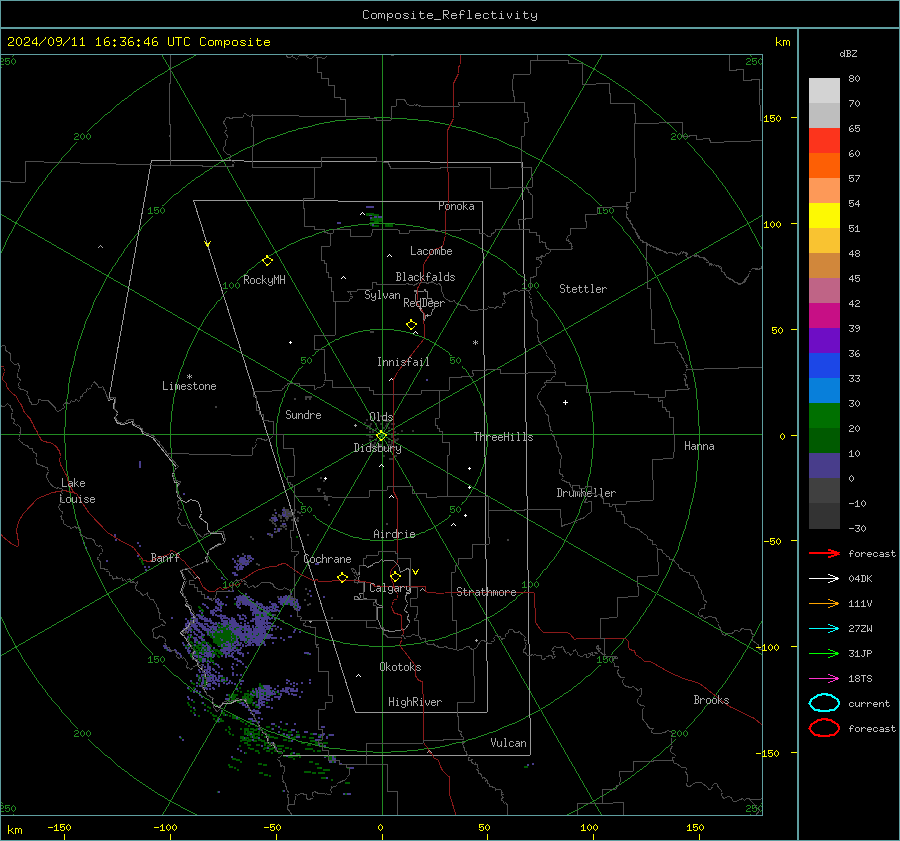Click the yellow diamond marker above Calgary
900x841 pixels.
click(395, 576)
